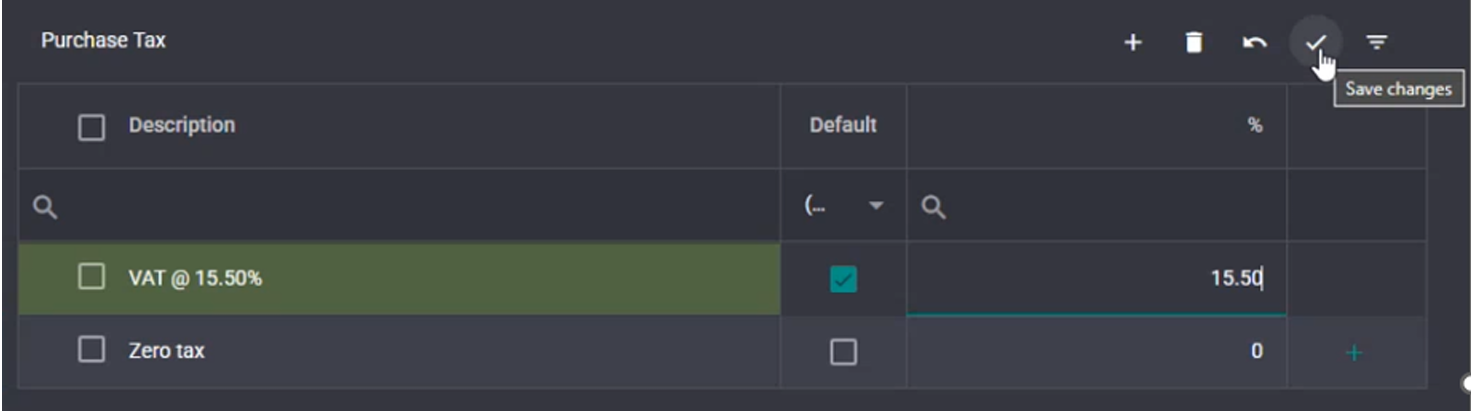
Task: Click the Description filter search field
Action: point(399,206)
